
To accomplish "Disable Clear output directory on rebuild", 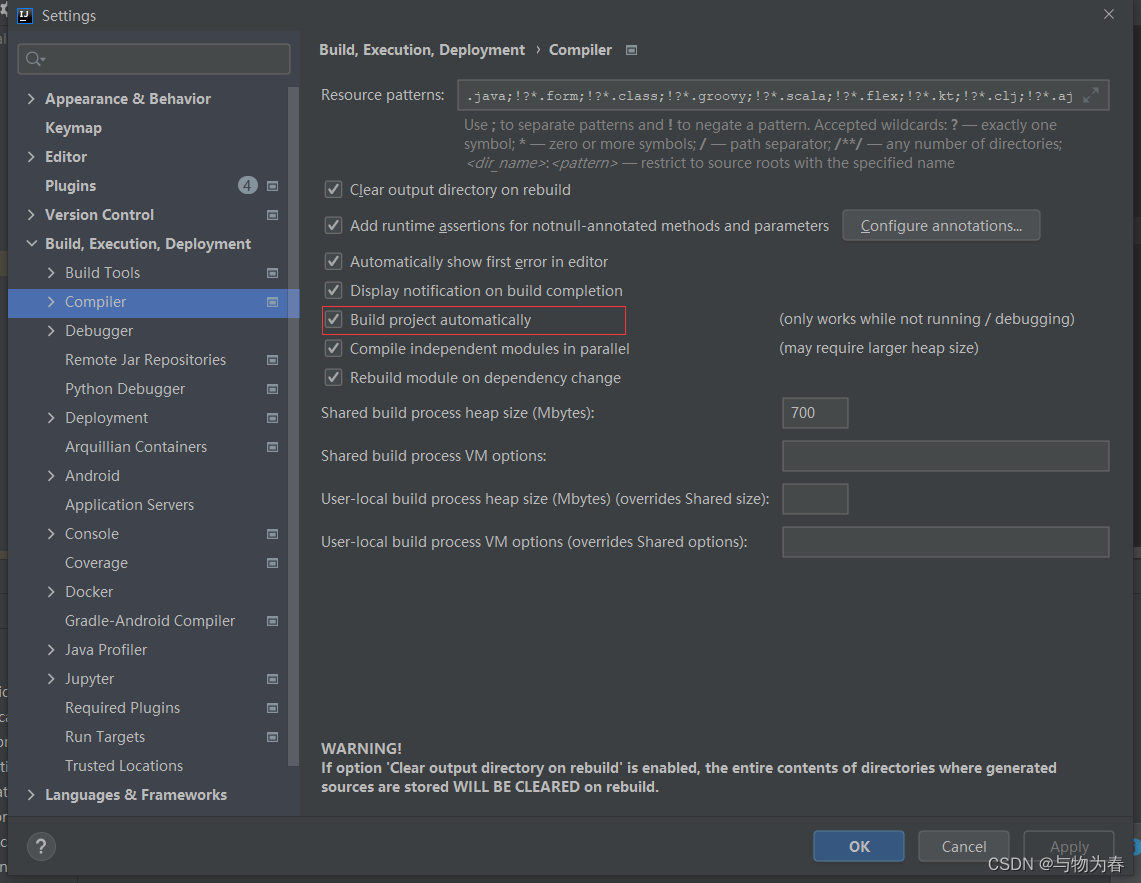I will point(333,189).
